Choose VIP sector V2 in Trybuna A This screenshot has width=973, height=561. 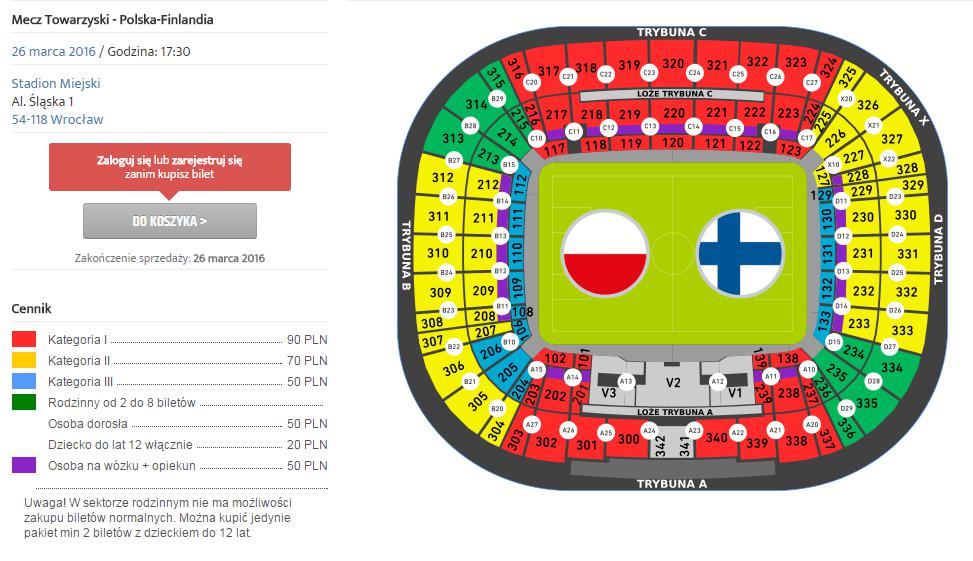click(x=673, y=383)
